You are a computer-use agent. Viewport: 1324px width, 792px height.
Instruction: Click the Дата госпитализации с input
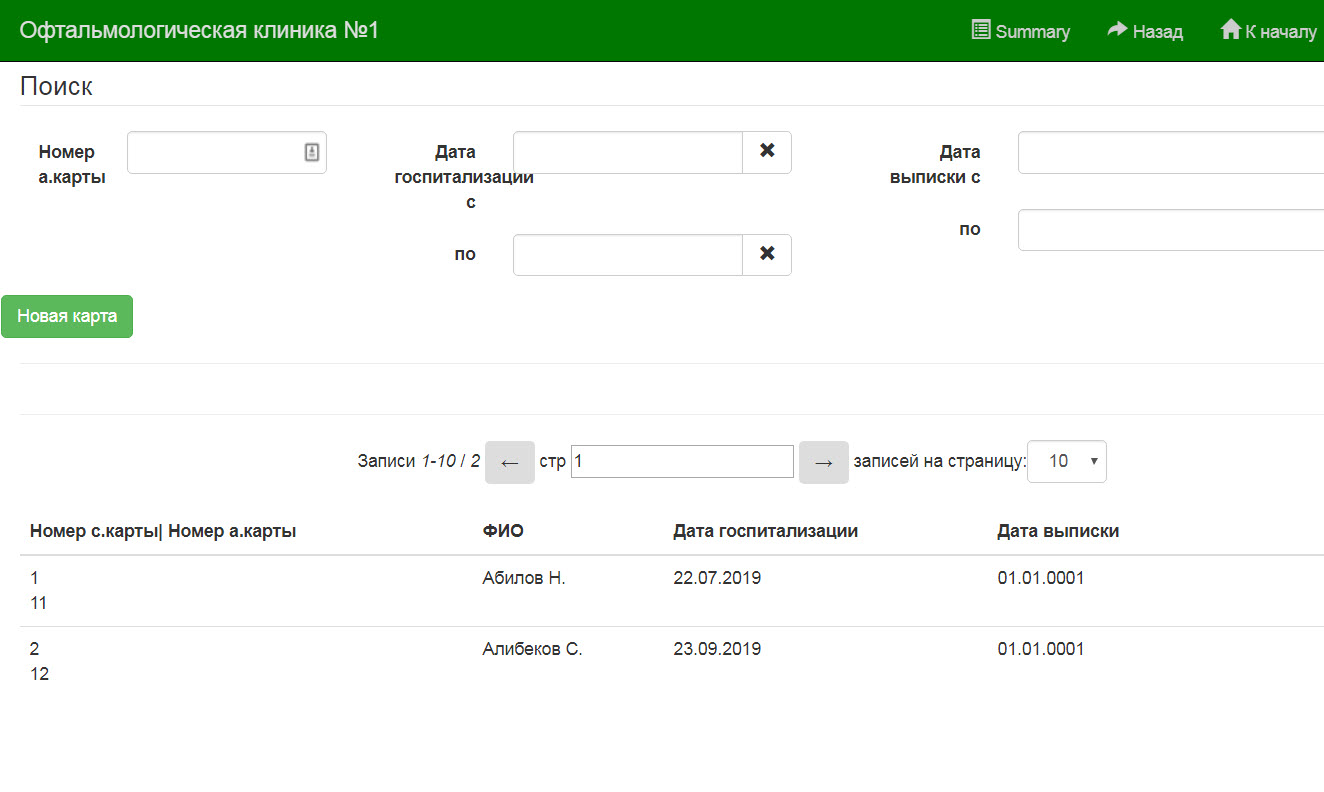627,152
